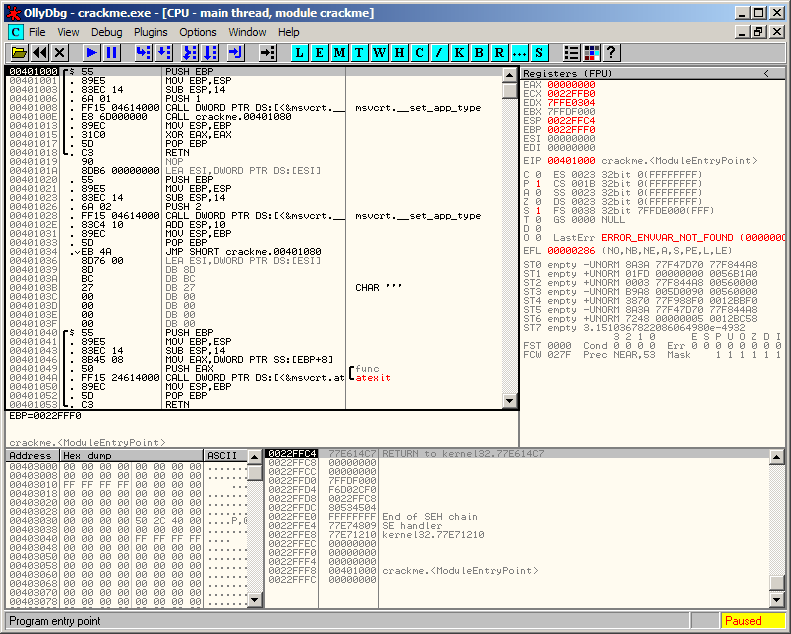Click the CPU window C icon in menu bar
Screen dimensions: 791x634
(x=16, y=32)
